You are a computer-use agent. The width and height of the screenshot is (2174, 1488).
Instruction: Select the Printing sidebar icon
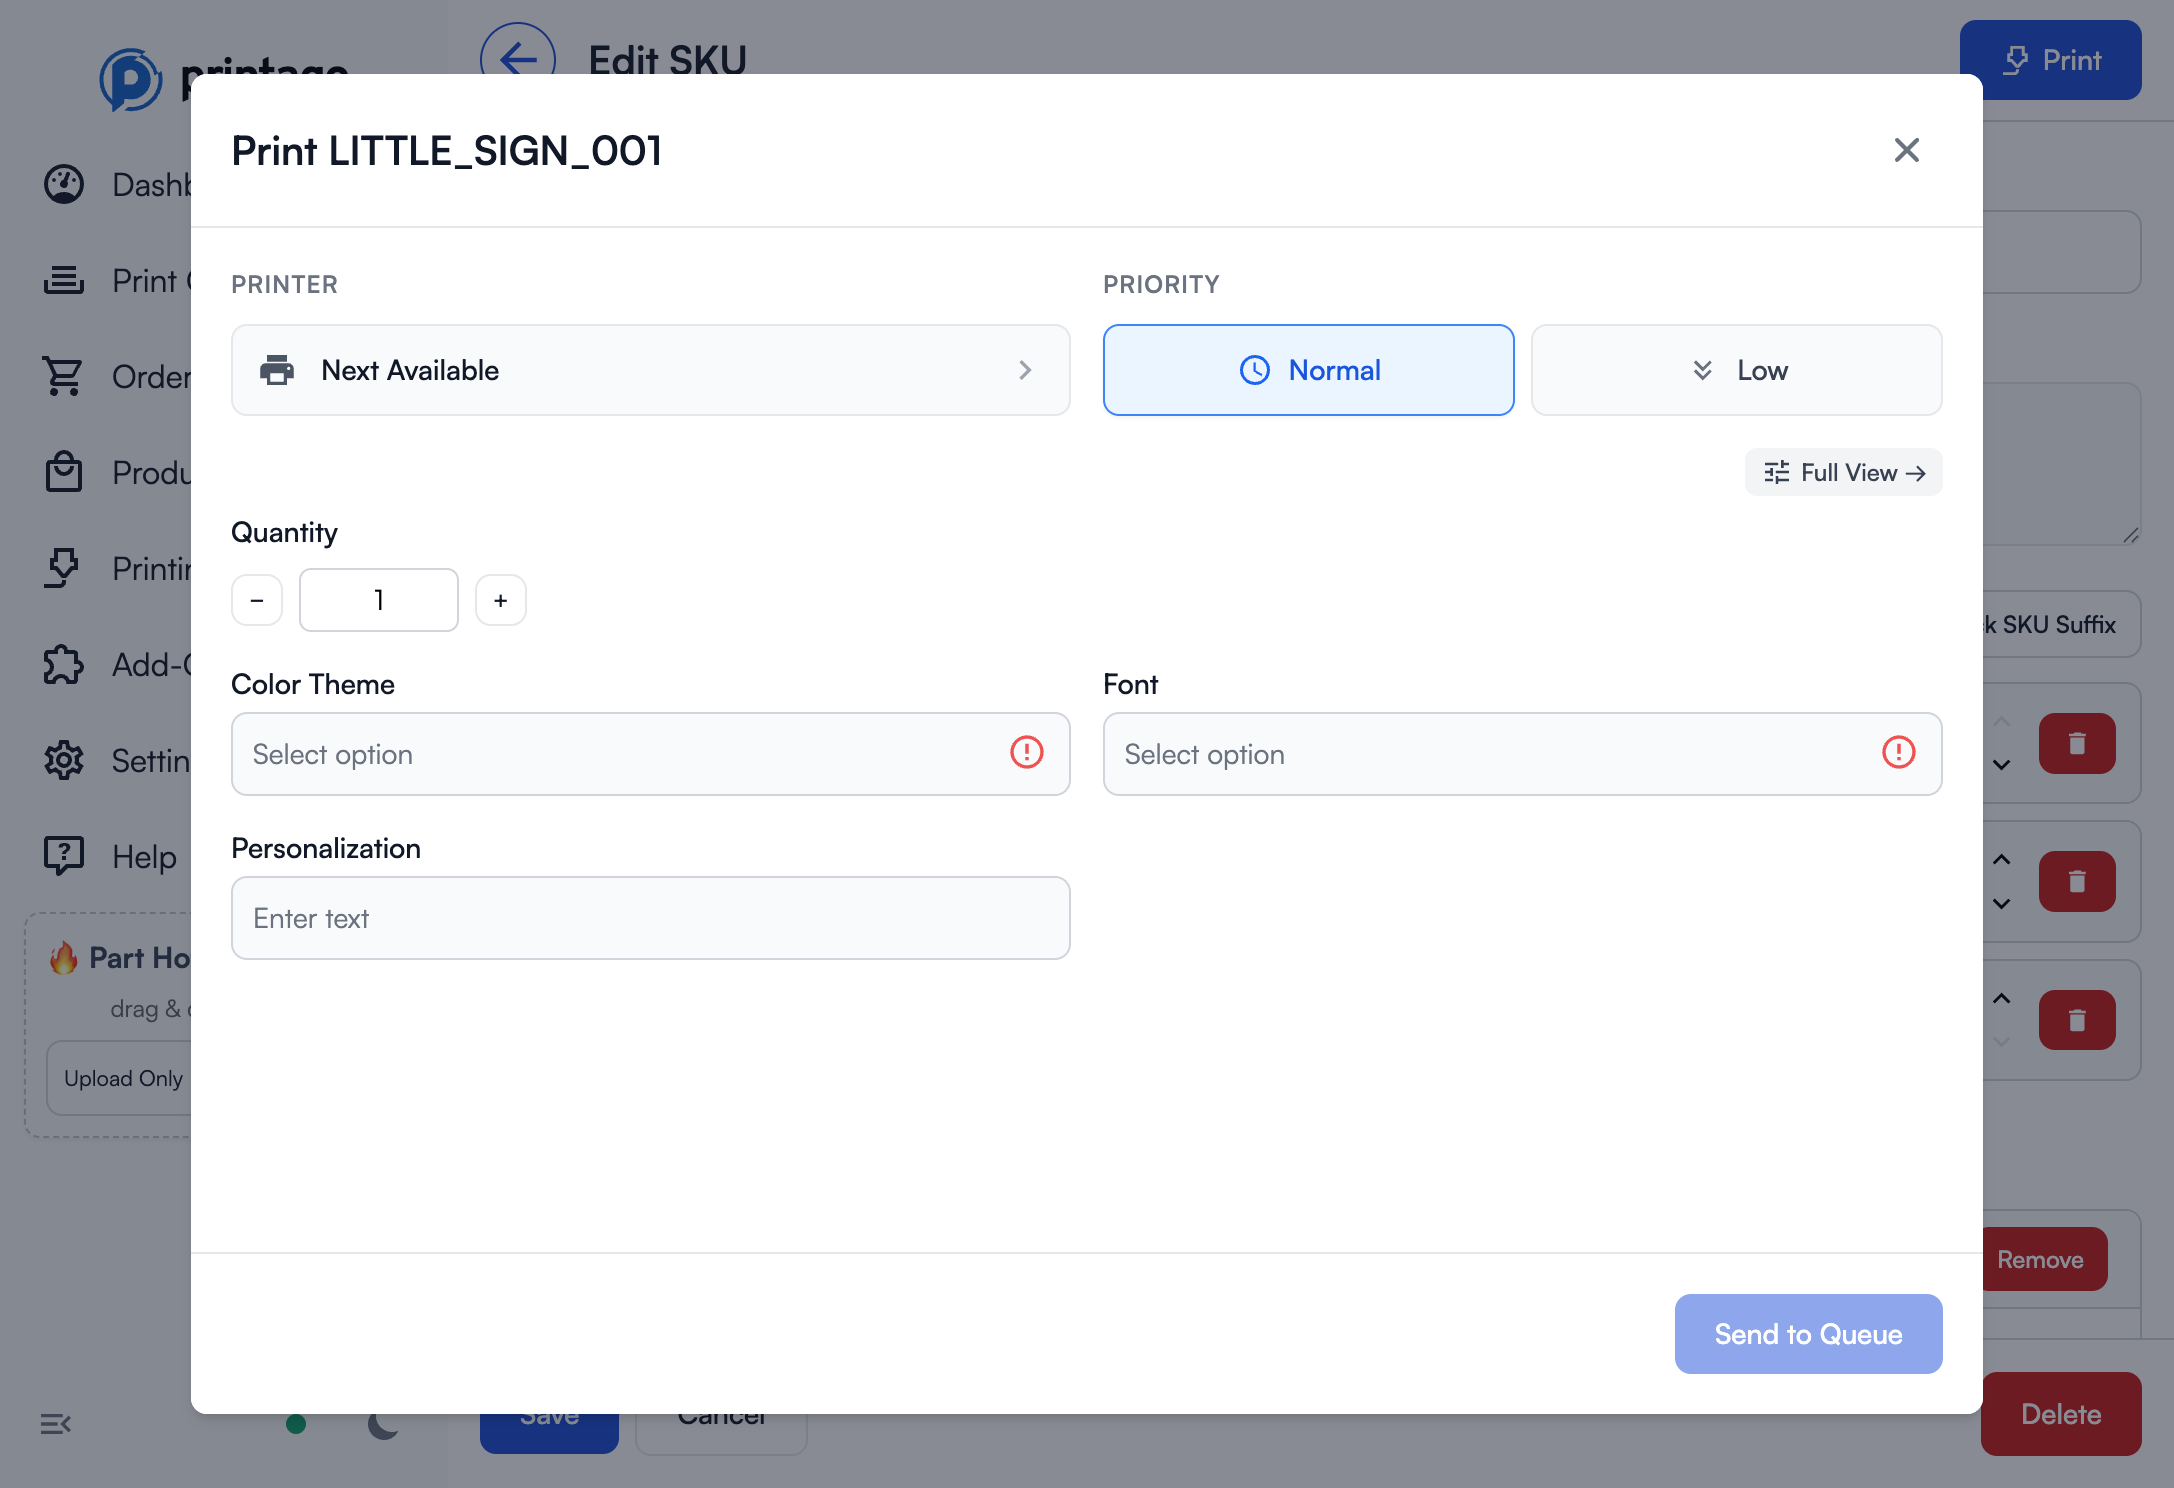[x=63, y=568]
